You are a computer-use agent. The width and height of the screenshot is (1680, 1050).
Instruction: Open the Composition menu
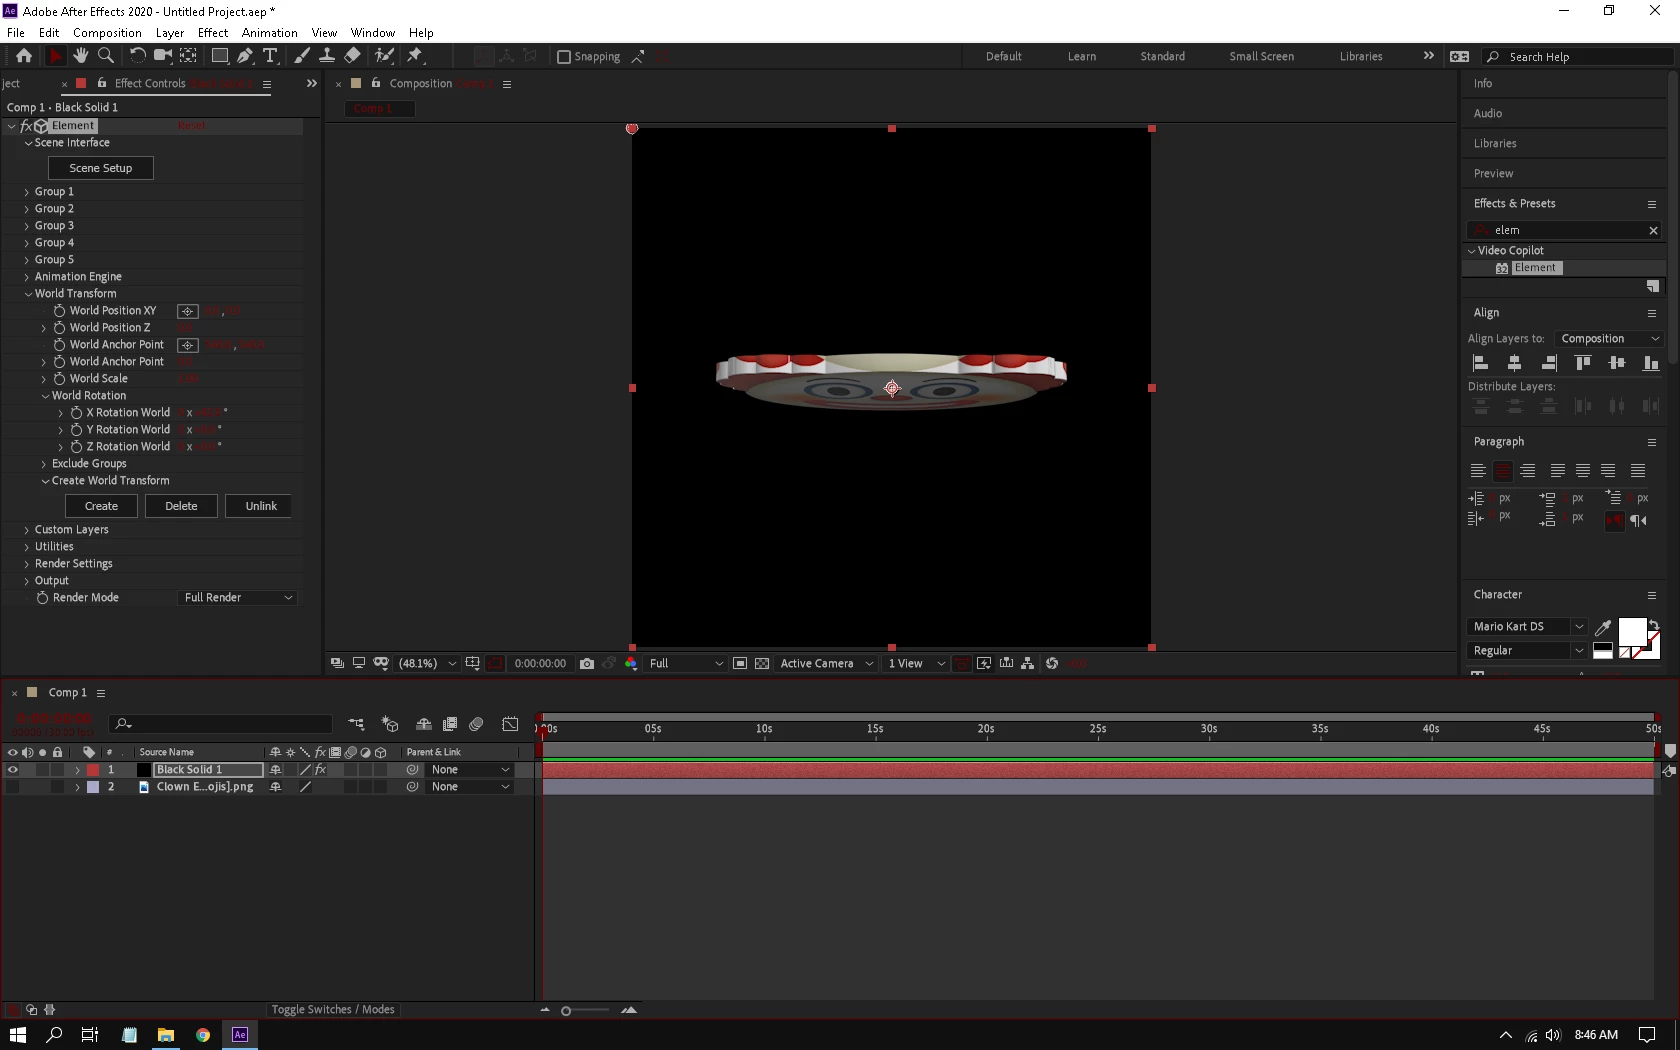[x=107, y=33]
